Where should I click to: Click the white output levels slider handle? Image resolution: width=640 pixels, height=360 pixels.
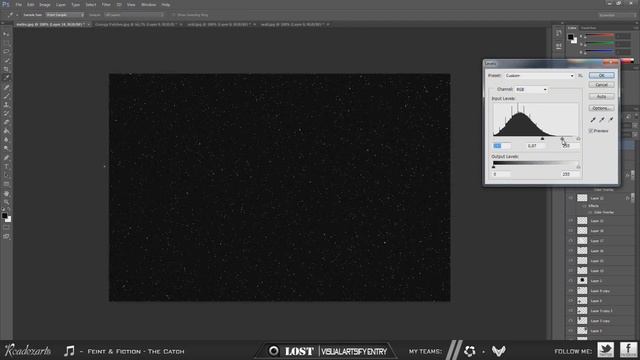coord(578,167)
